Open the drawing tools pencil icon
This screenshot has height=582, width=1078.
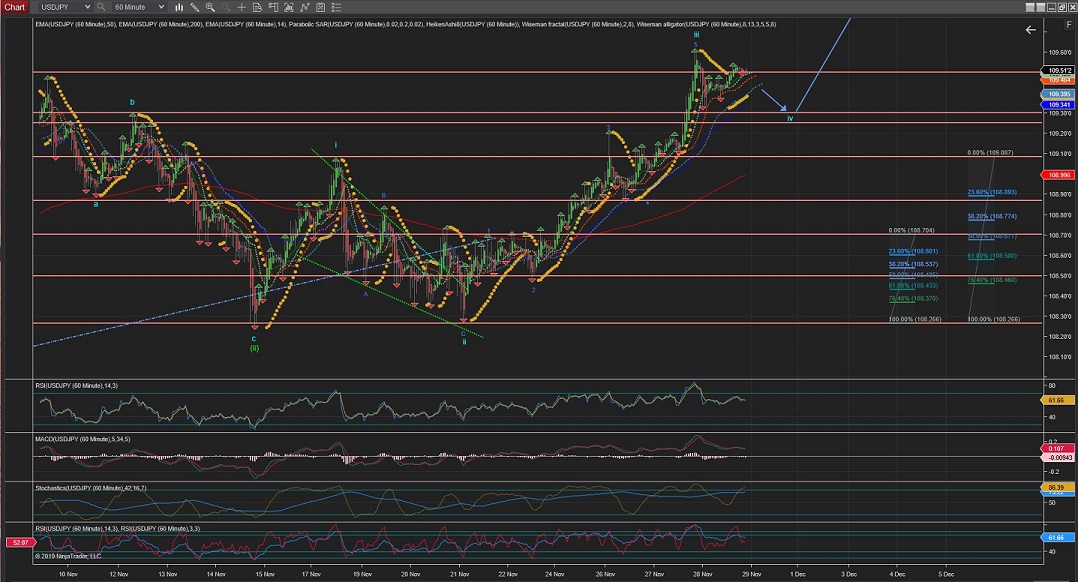tap(195, 7)
